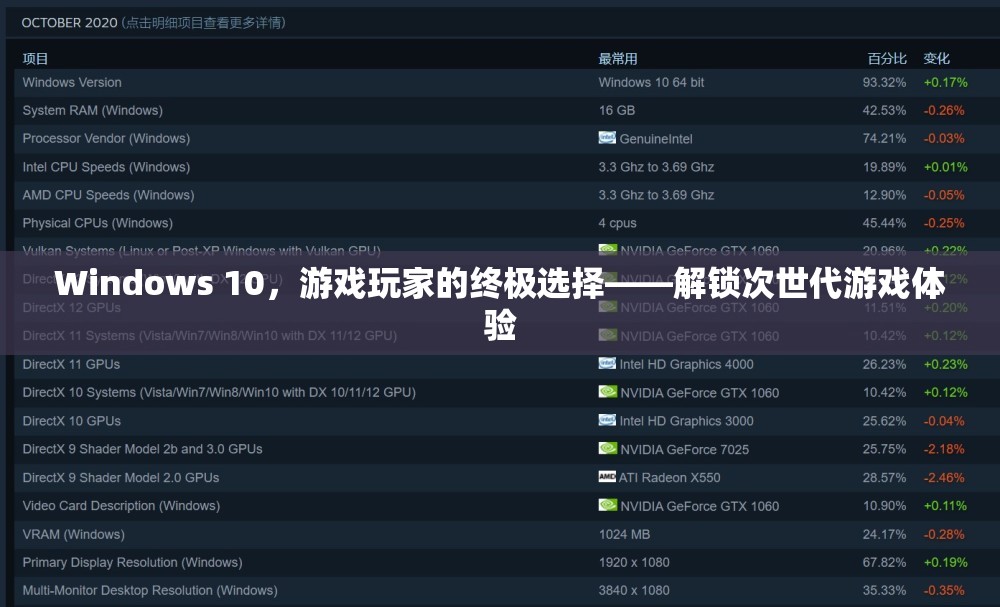Click the +0.23% change value
This screenshot has height=607, width=1000.
pos(946,364)
